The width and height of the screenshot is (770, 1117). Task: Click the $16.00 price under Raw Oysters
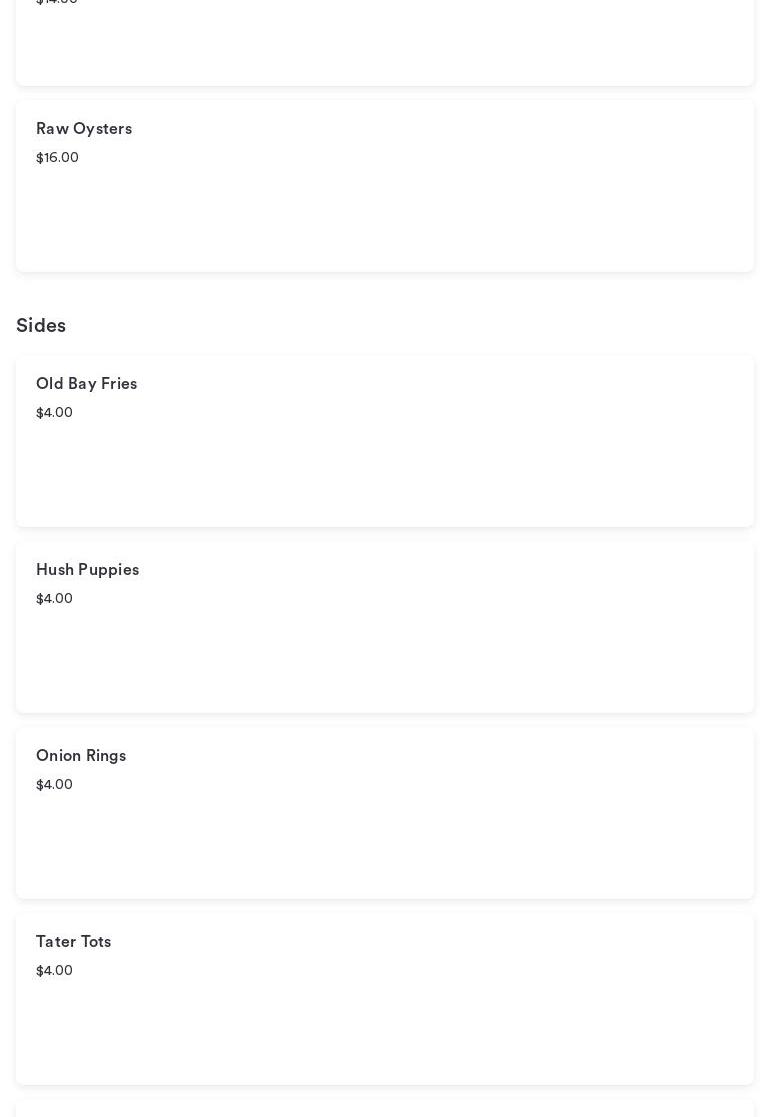(57, 158)
